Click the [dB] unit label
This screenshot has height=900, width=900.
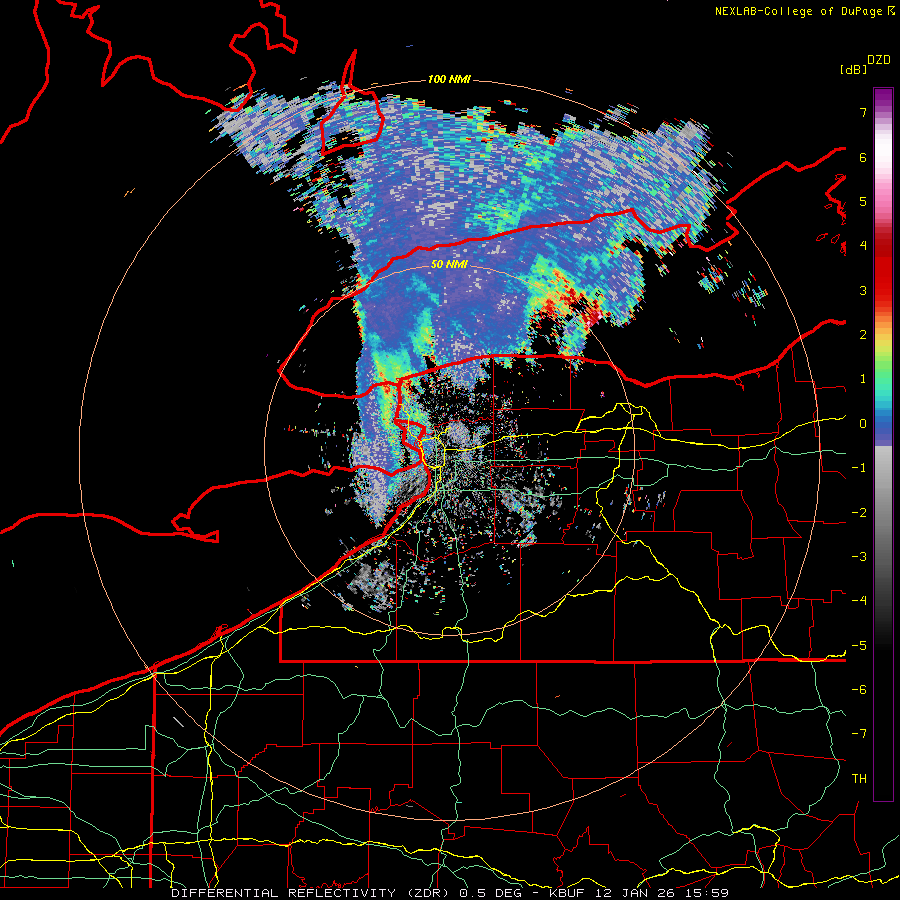pos(853,69)
